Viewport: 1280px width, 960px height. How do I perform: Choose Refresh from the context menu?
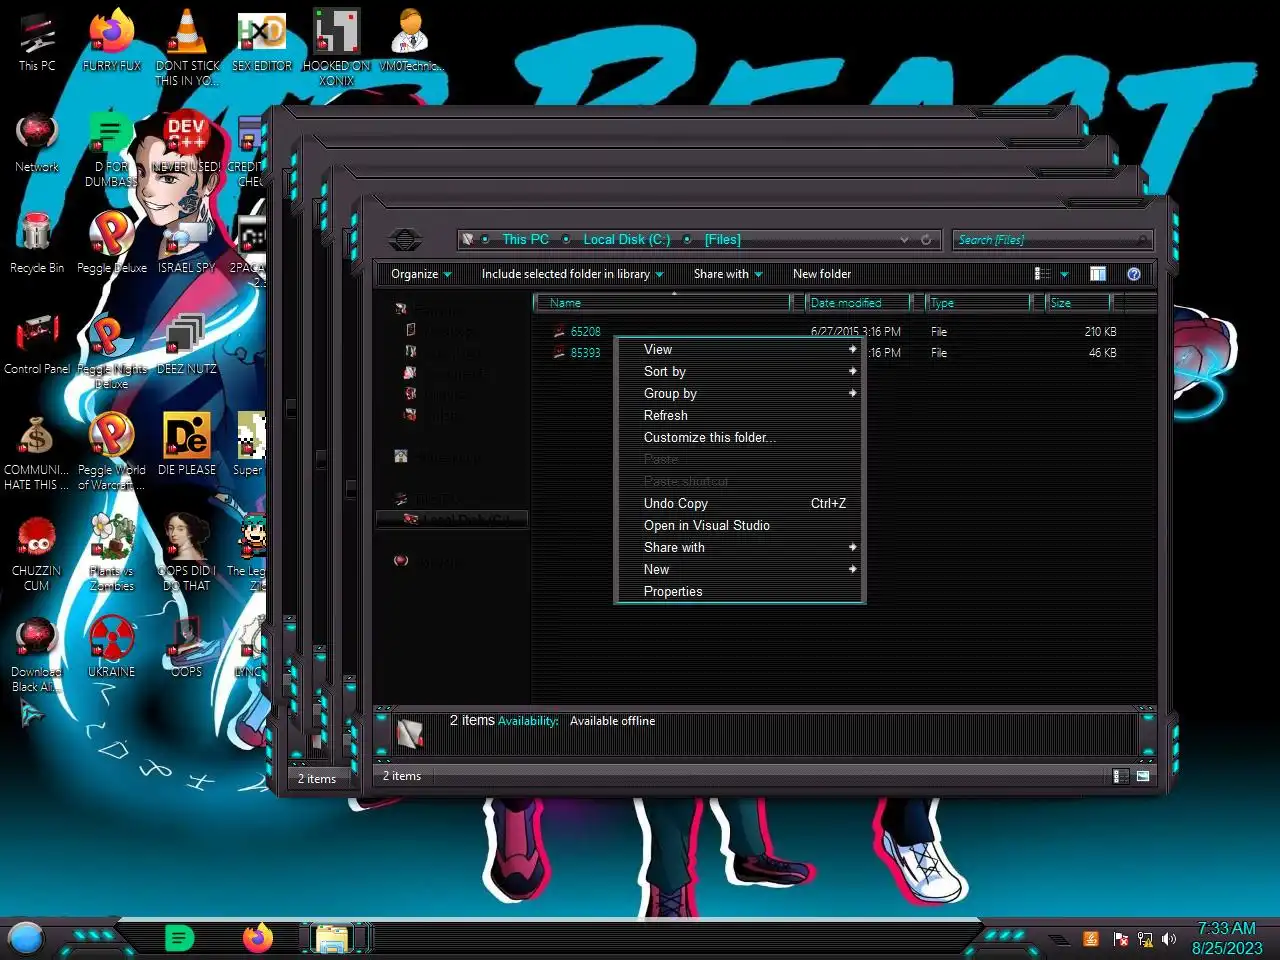[x=740, y=415]
